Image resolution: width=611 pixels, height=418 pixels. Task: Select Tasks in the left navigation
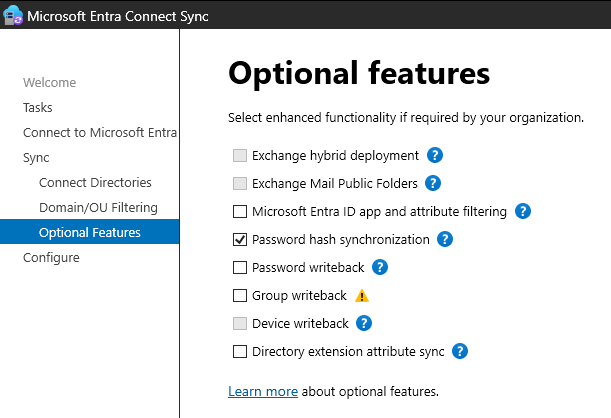point(38,107)
